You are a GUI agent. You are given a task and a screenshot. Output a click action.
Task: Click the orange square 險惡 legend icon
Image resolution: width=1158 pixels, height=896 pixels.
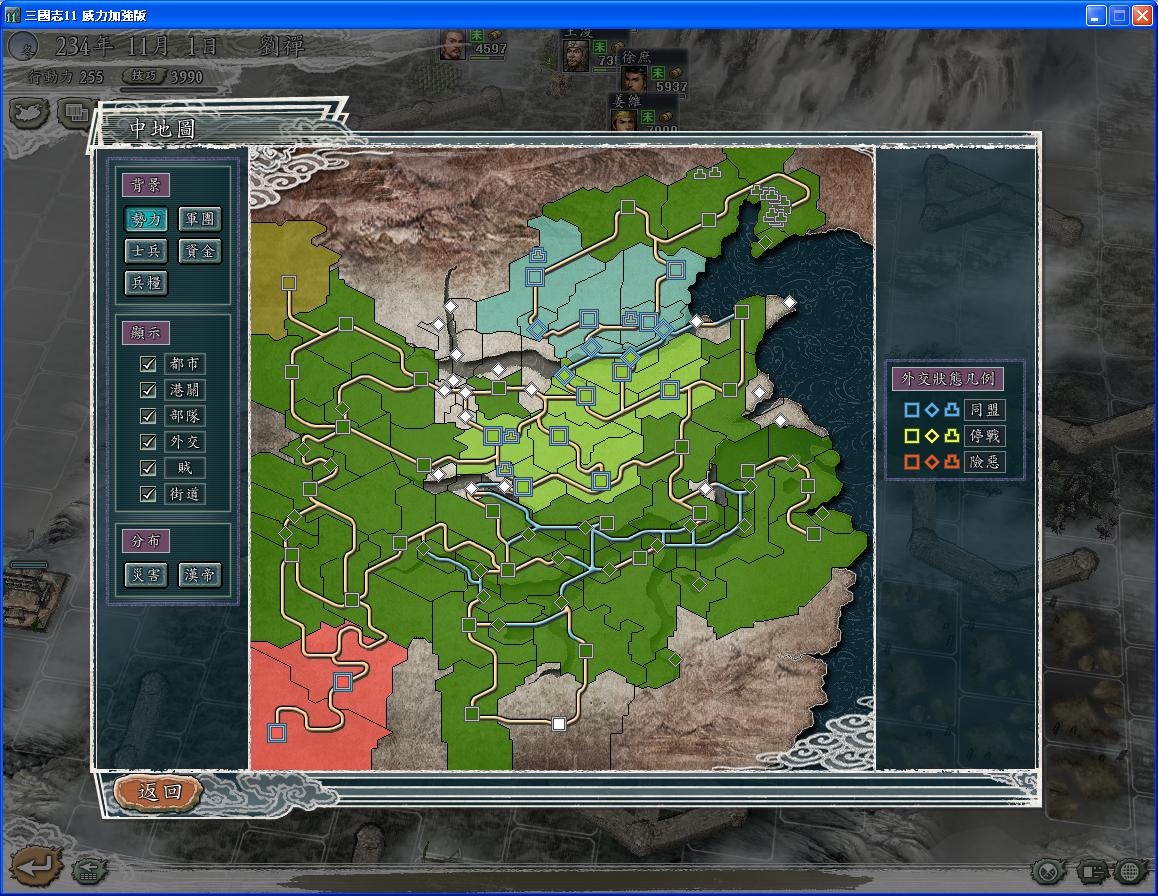(912, 462)
